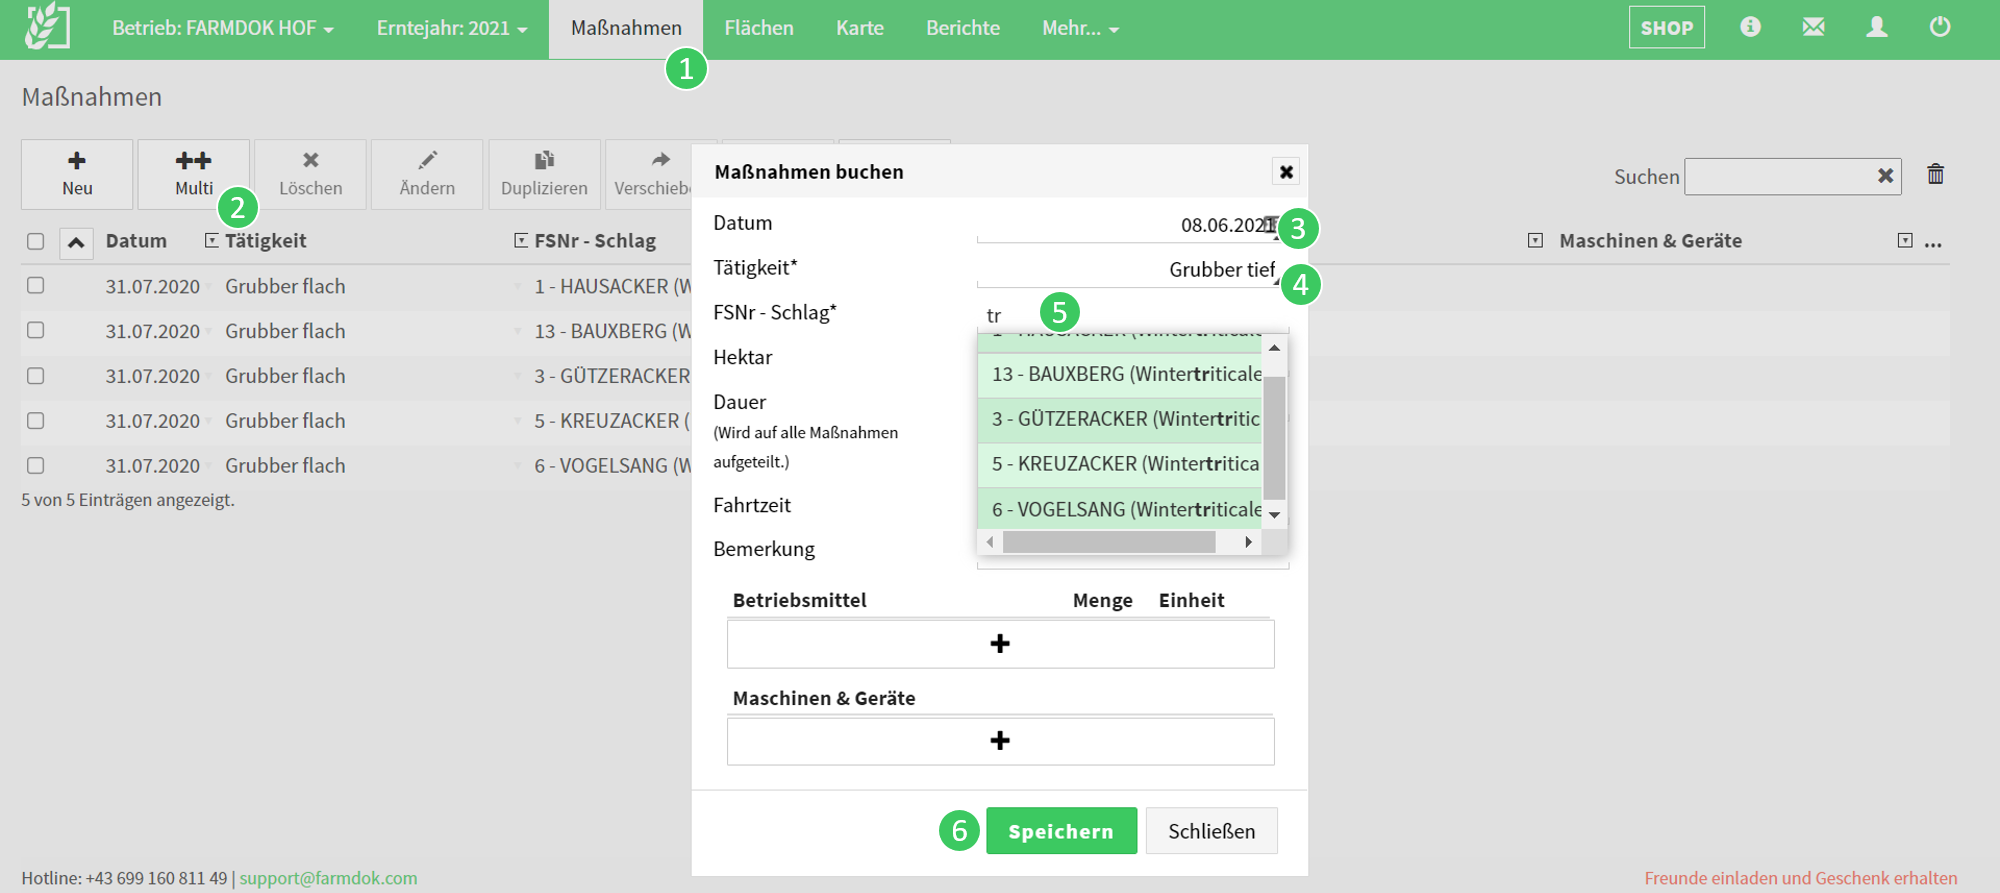Check the row for 6 - VOGELSANG
2000x893 pixels.
pyautogui.click(x=36, y=465)
